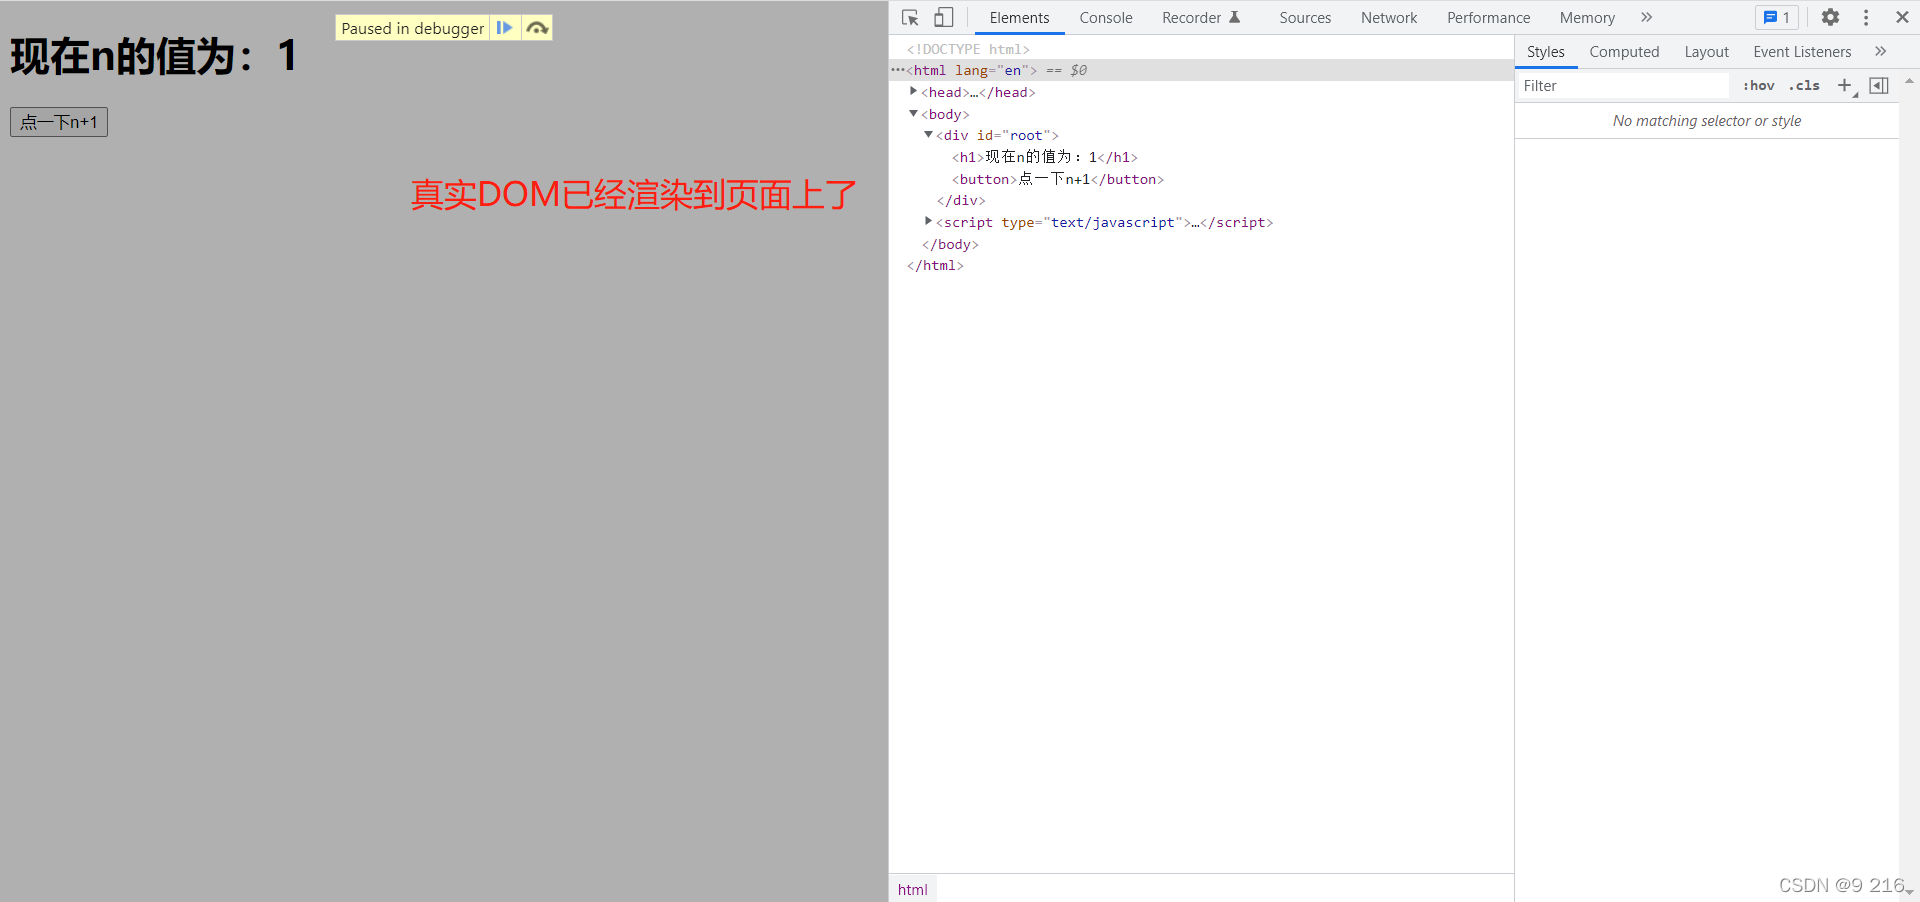1920x902 pixels.
Task: Focus the styles Filter input field
Action: tap(1622, 85)
